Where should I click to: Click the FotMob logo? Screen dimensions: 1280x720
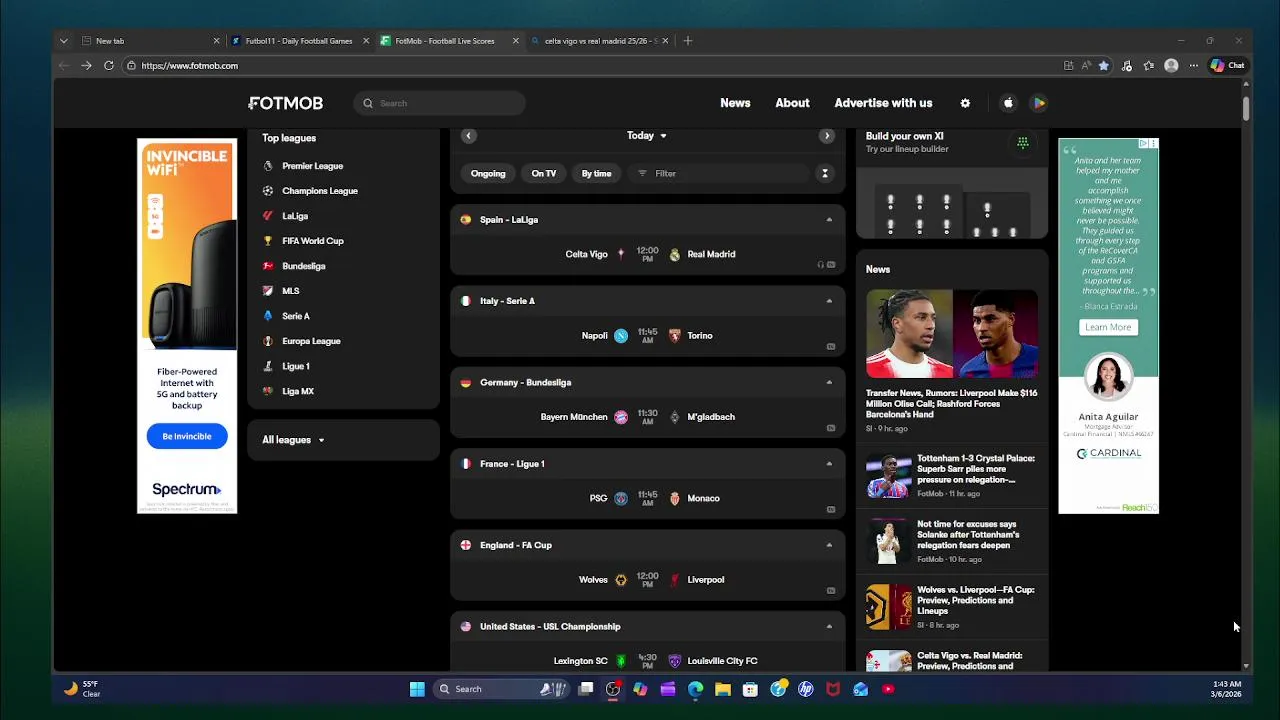click(x=286, y=103)
